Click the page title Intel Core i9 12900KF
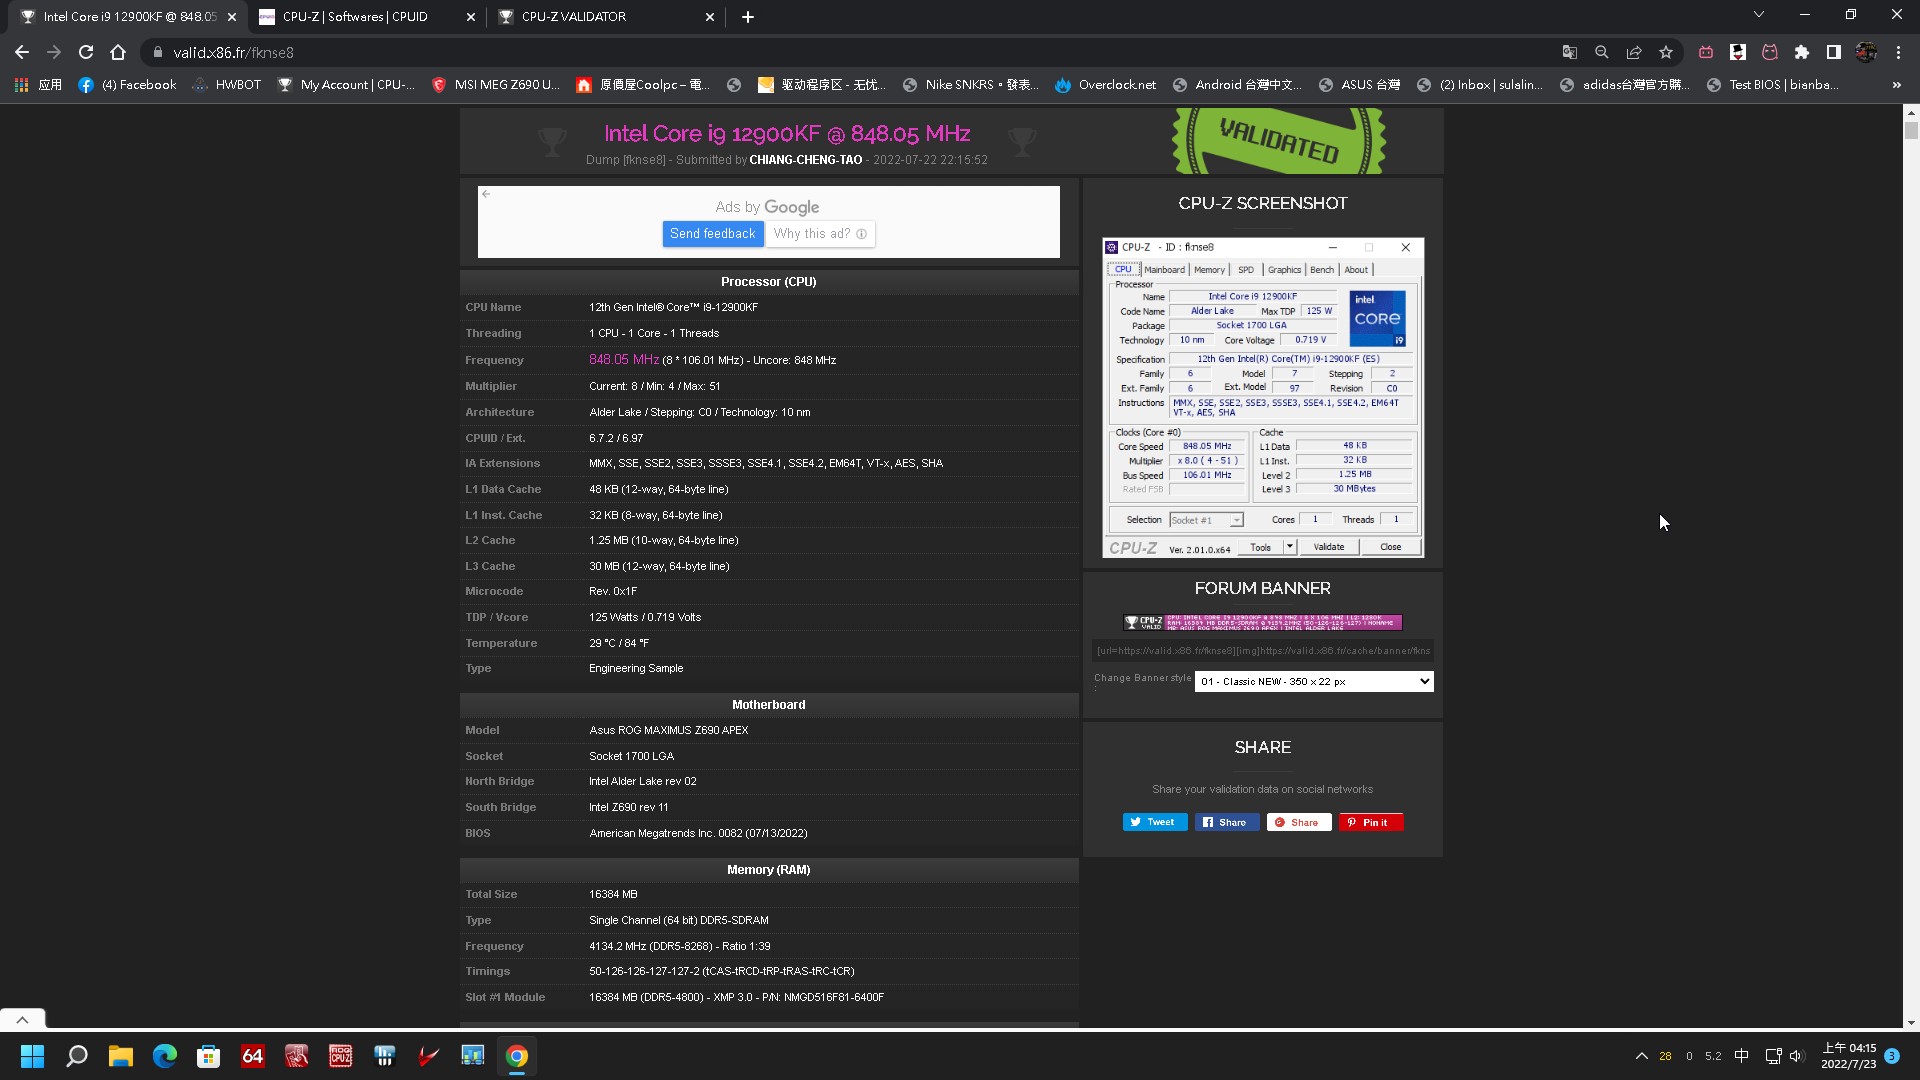 pyautogui.click(x=787, y=133)
